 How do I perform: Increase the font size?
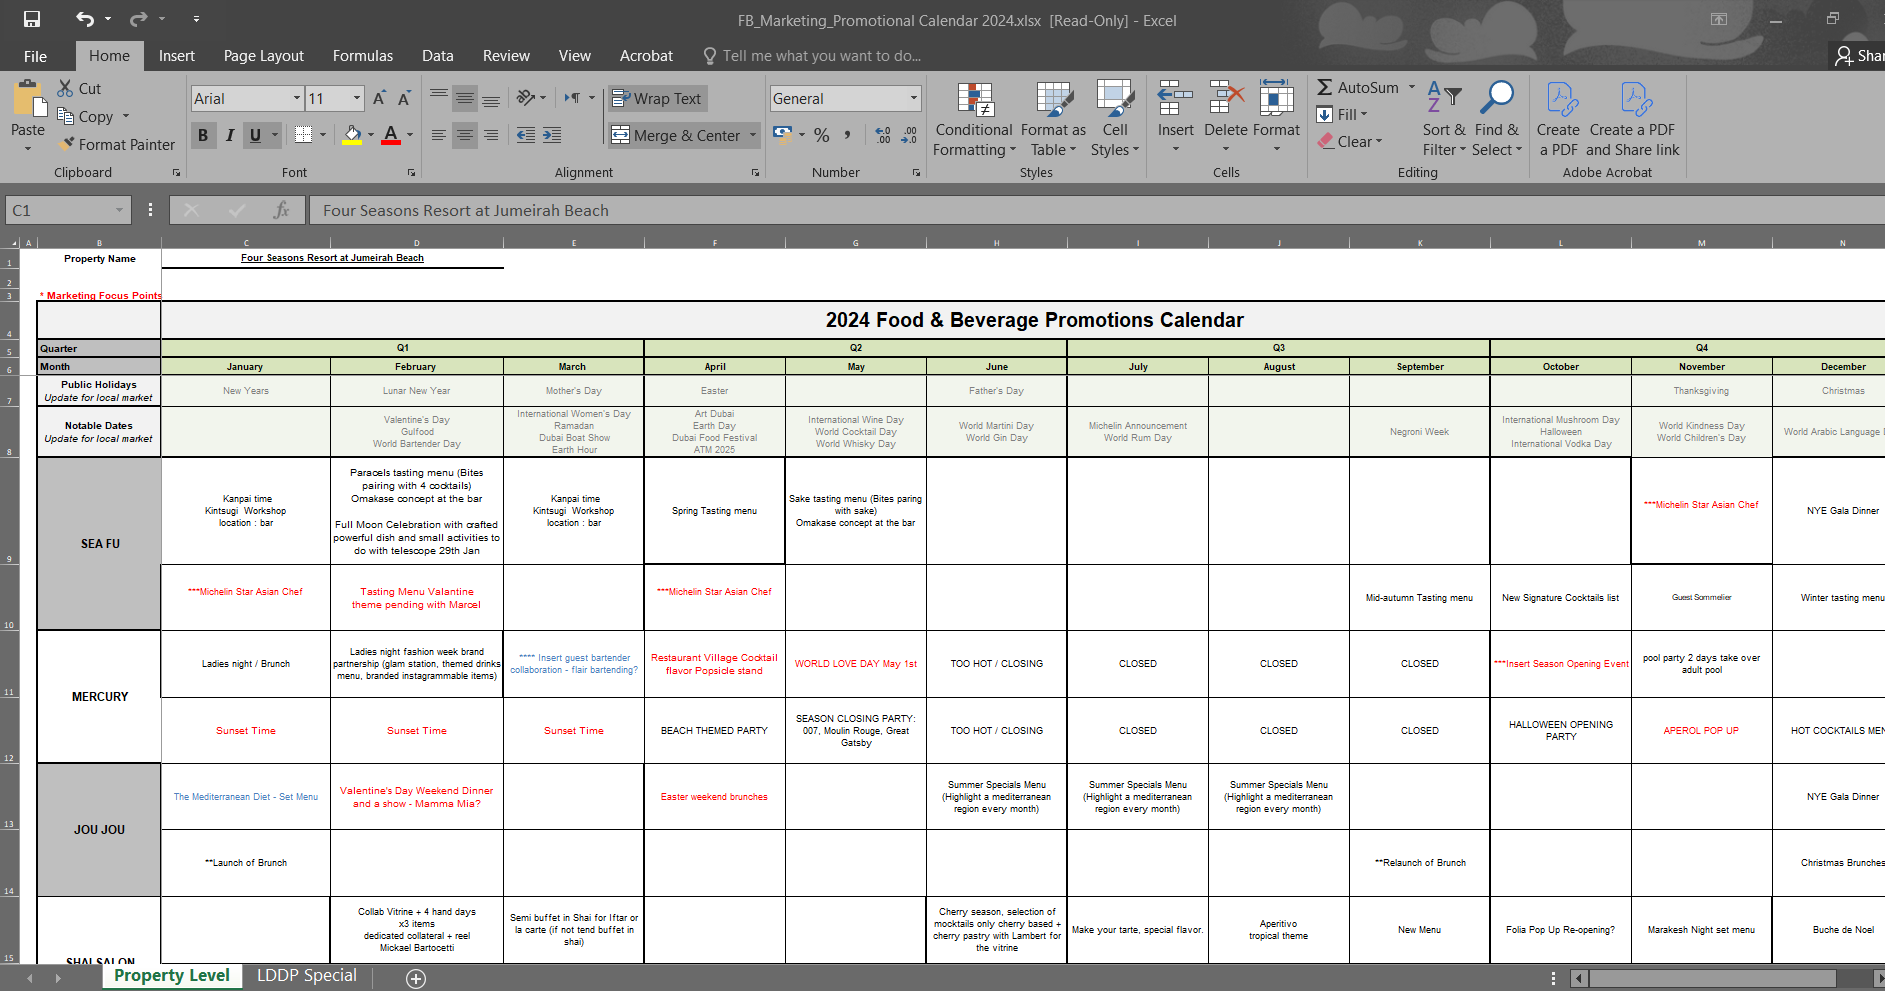click(x=379, y=98)
